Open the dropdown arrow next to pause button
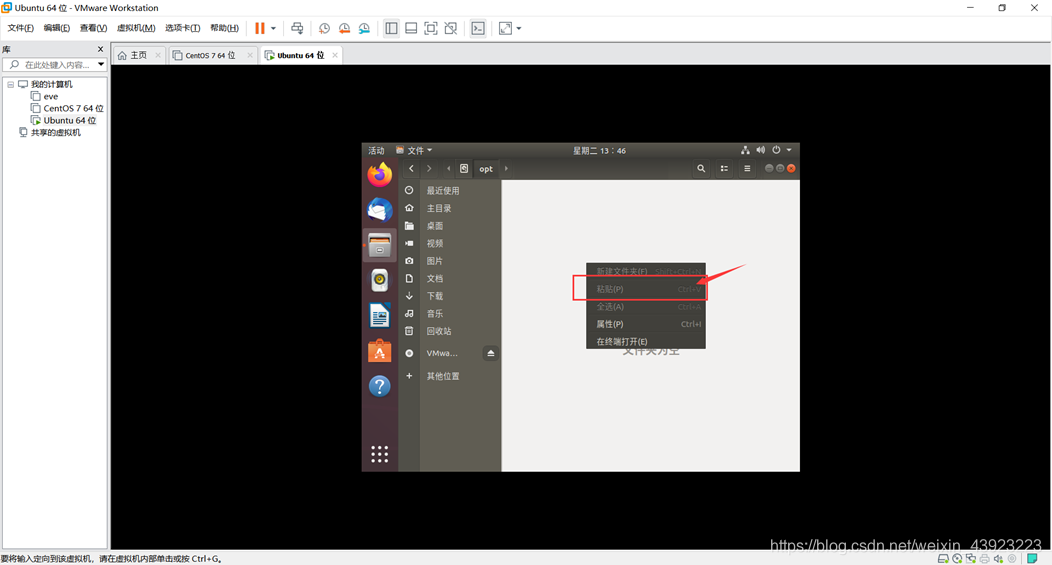1052x565 pixels. (273, 28)
